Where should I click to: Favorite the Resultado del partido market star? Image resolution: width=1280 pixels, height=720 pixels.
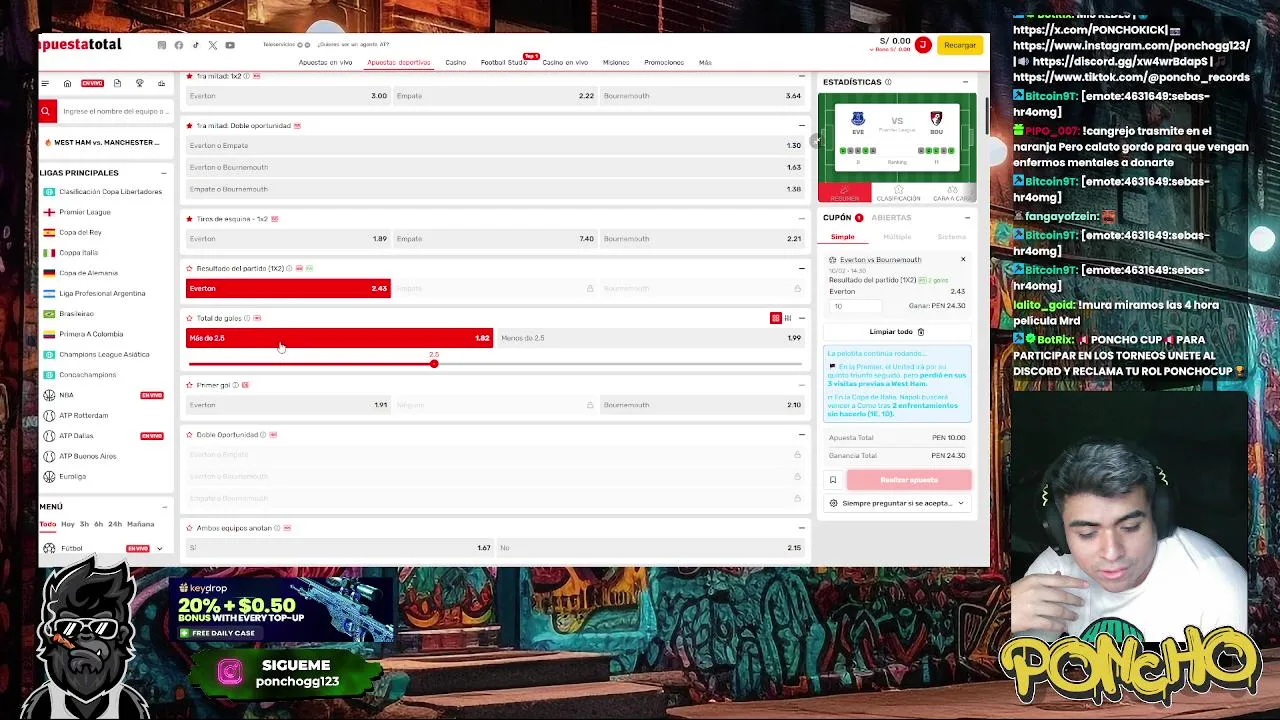click(189, 268)
